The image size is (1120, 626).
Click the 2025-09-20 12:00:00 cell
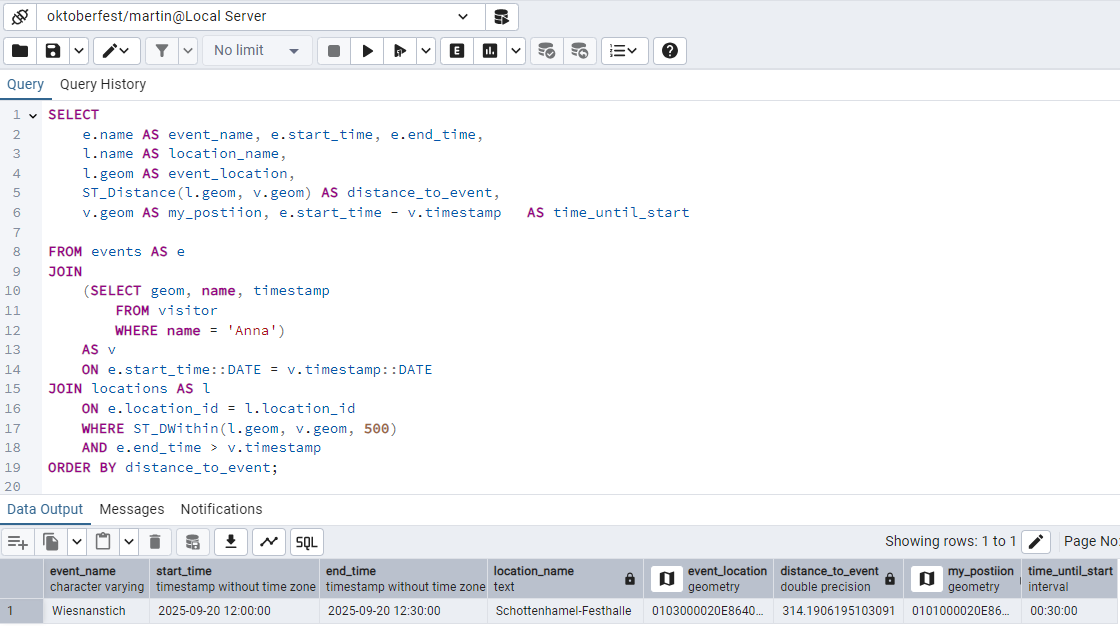coord(235,611)
